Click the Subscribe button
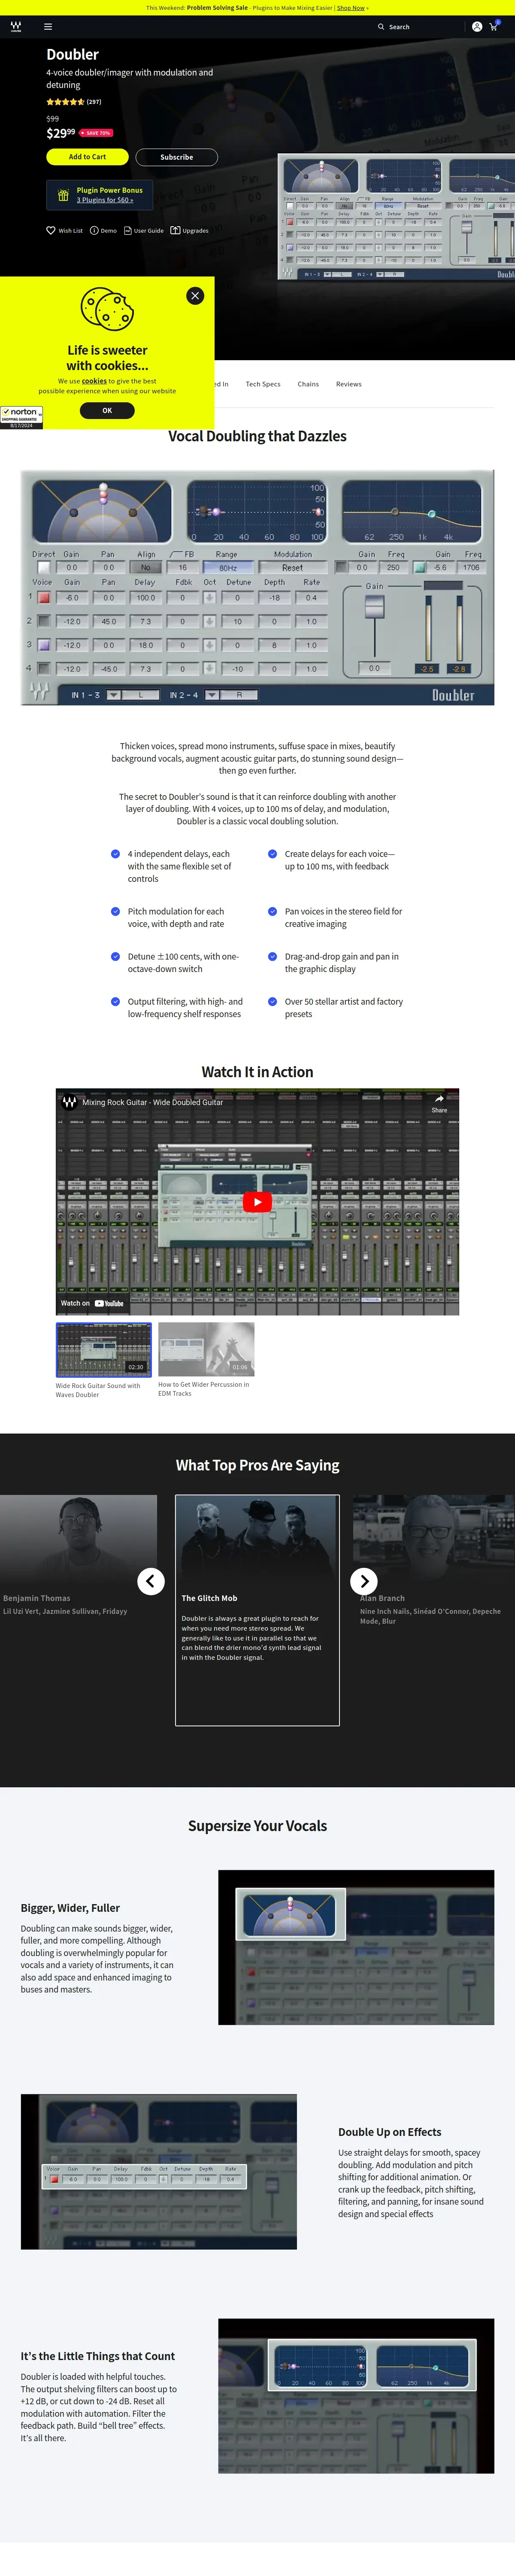 (177, 157)
